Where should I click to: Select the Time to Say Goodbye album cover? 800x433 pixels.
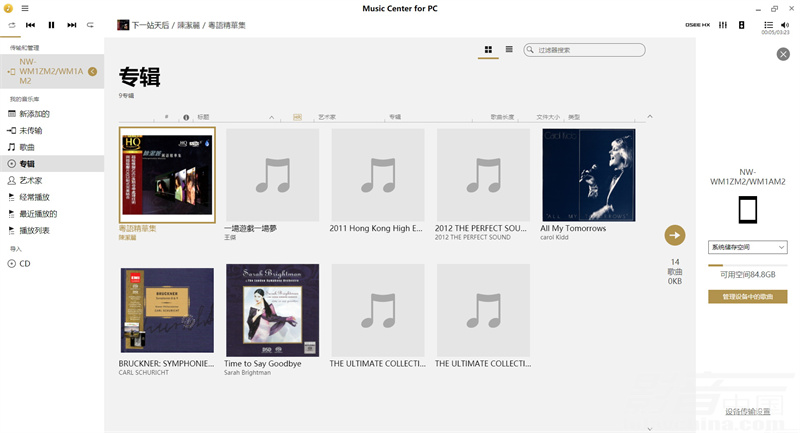tap(272, 310)
